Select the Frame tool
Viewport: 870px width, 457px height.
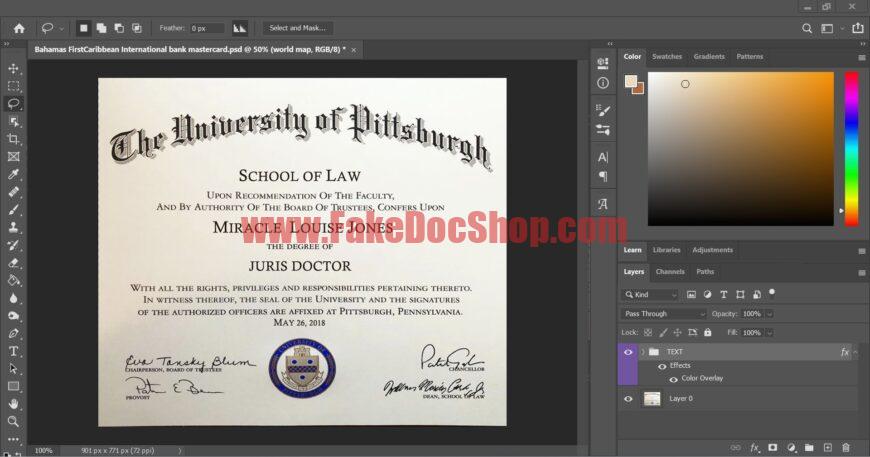(13, 156)
